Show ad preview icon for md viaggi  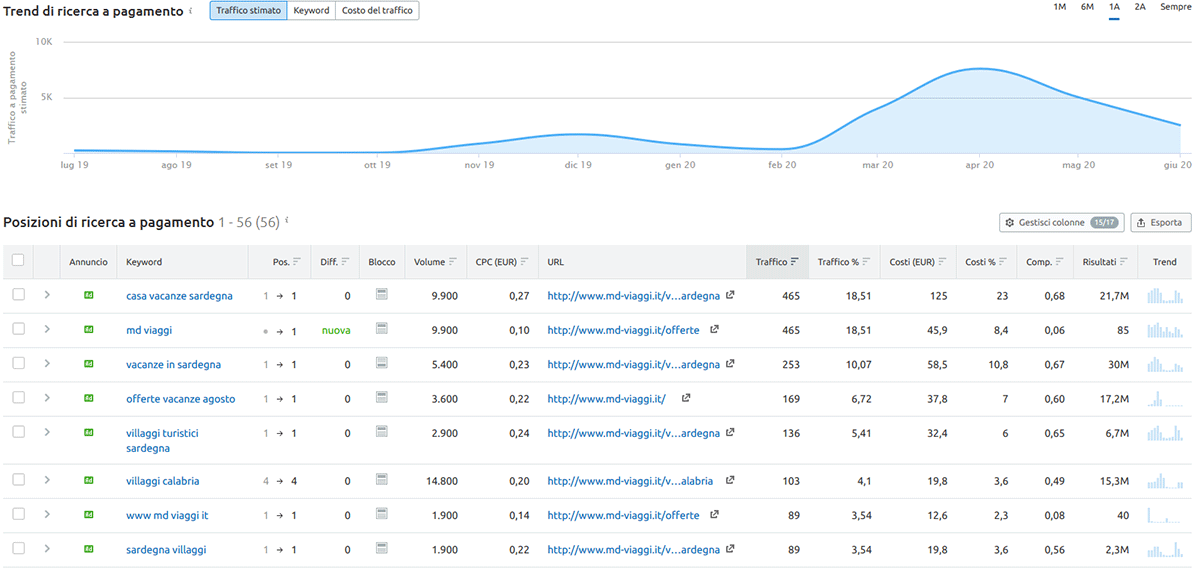(88, 330)
